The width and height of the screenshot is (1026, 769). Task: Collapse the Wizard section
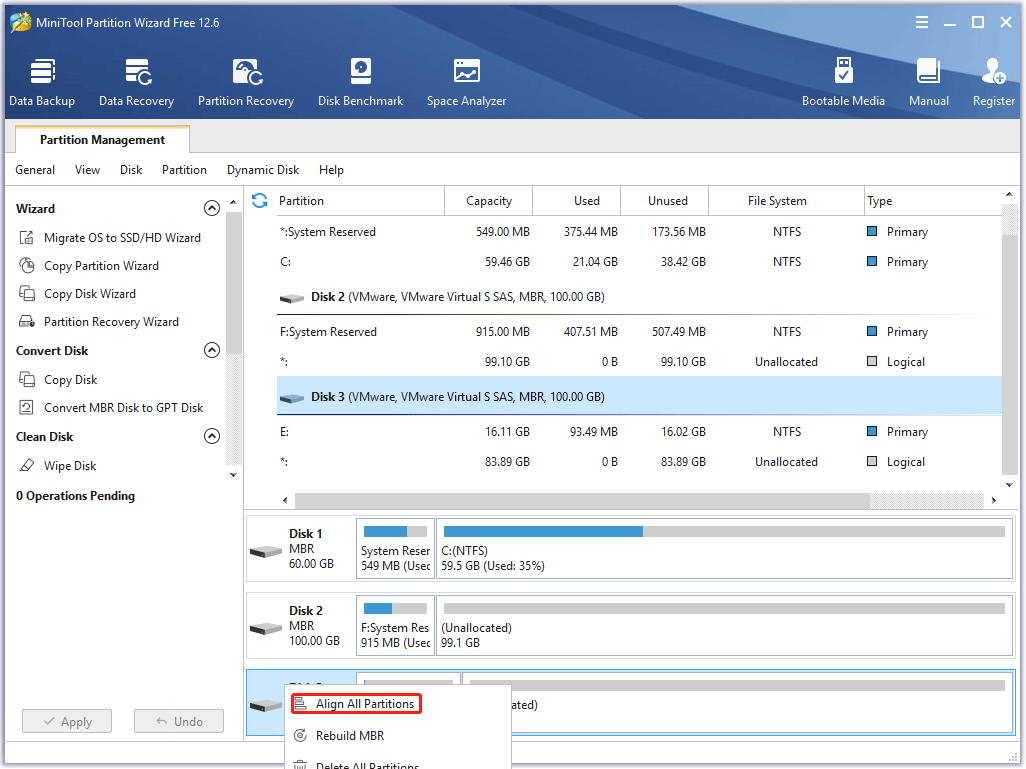click(211, 208)
